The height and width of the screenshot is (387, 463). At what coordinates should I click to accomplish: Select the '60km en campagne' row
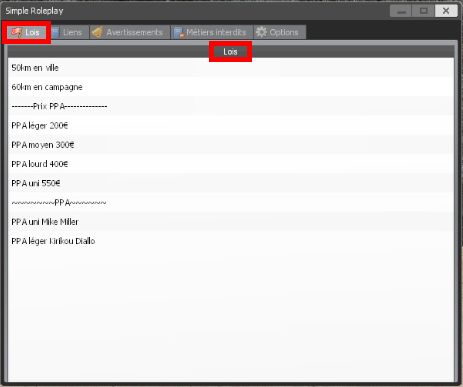coord(231,87)
